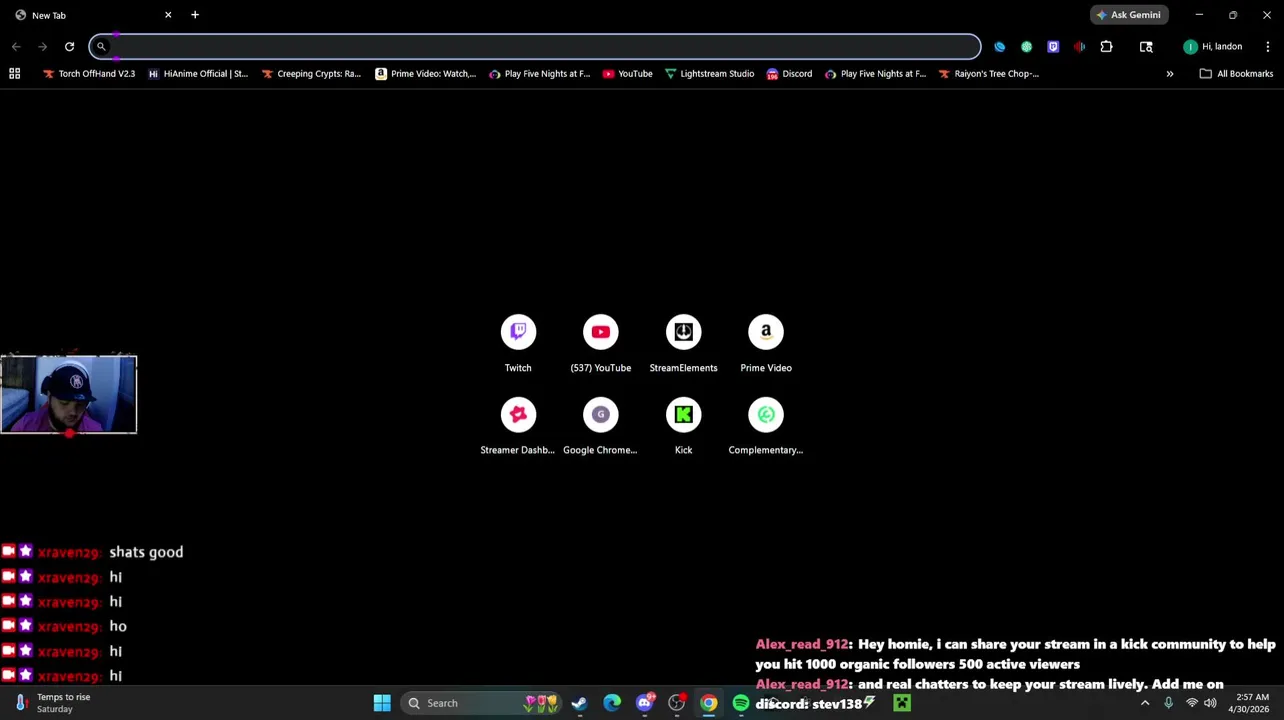Image resolution: width=1284 pixels, height=720 pixels.
Task: Open the Prime Video shortcut tile
Action: 766,344
